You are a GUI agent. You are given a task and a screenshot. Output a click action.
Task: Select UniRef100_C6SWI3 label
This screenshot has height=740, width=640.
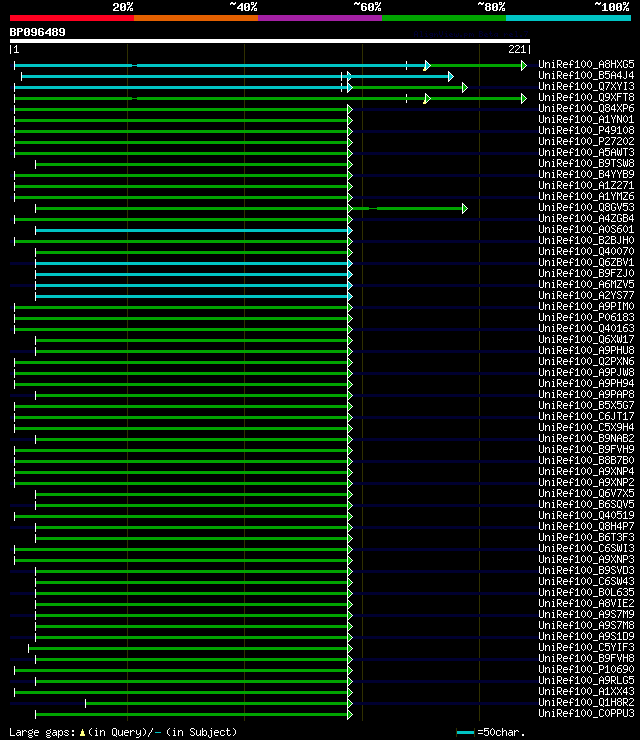click(x=586, y=548)
